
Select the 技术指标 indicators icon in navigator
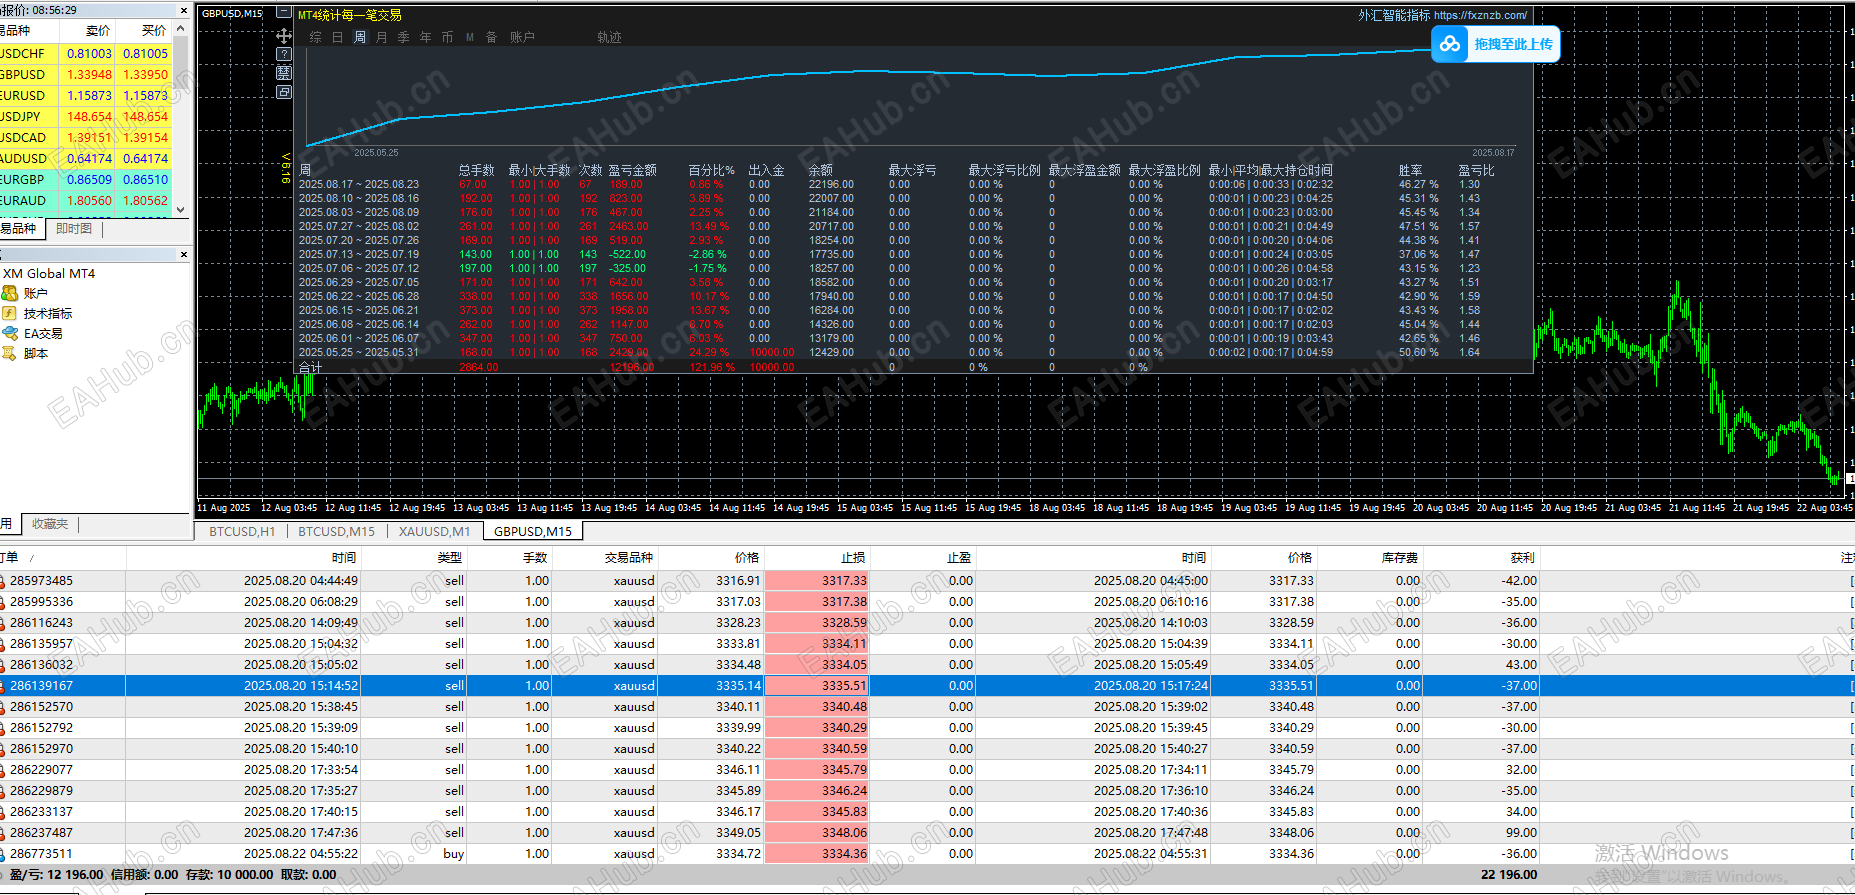point(10,313)
